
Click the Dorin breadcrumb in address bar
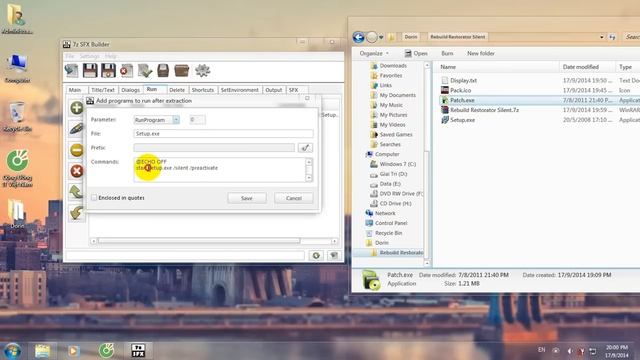tap(411, 37)
